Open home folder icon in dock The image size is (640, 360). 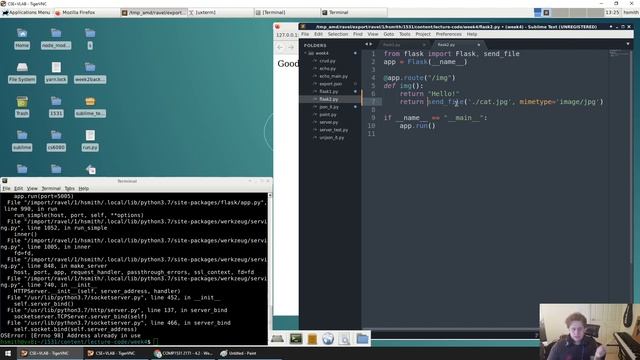coord(362,339)
